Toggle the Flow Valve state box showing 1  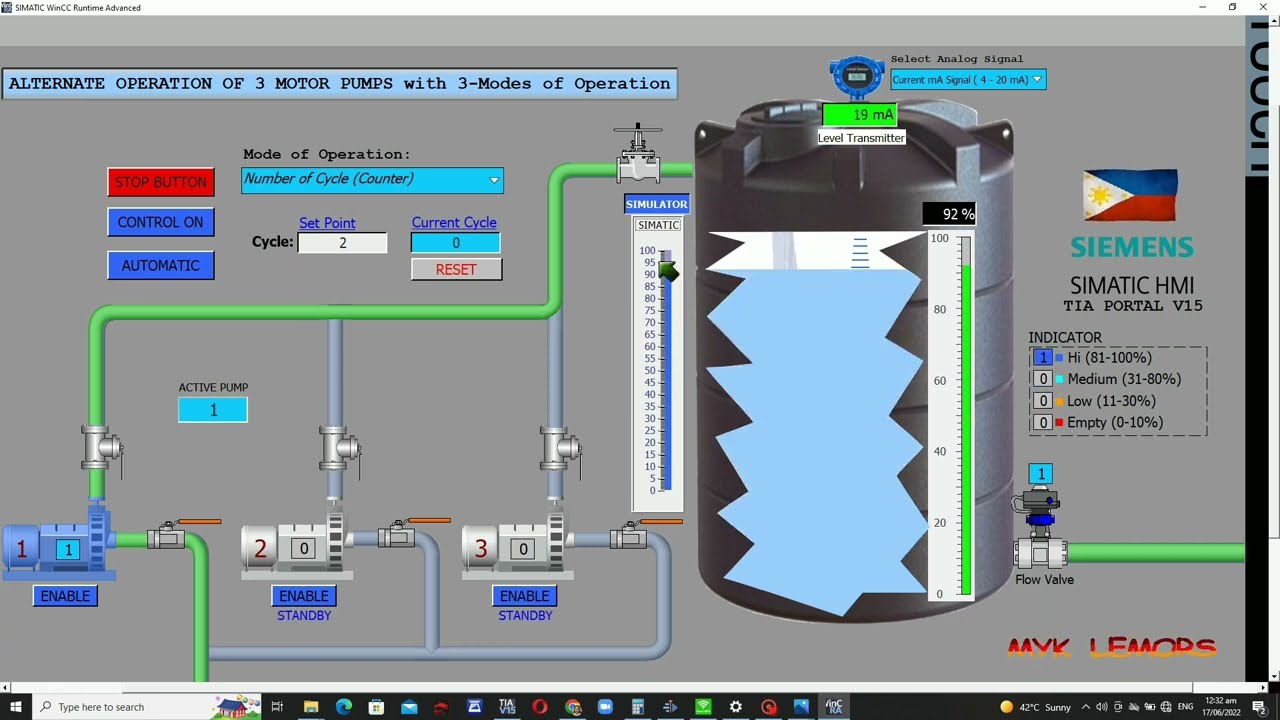[x=1040, y=474]
